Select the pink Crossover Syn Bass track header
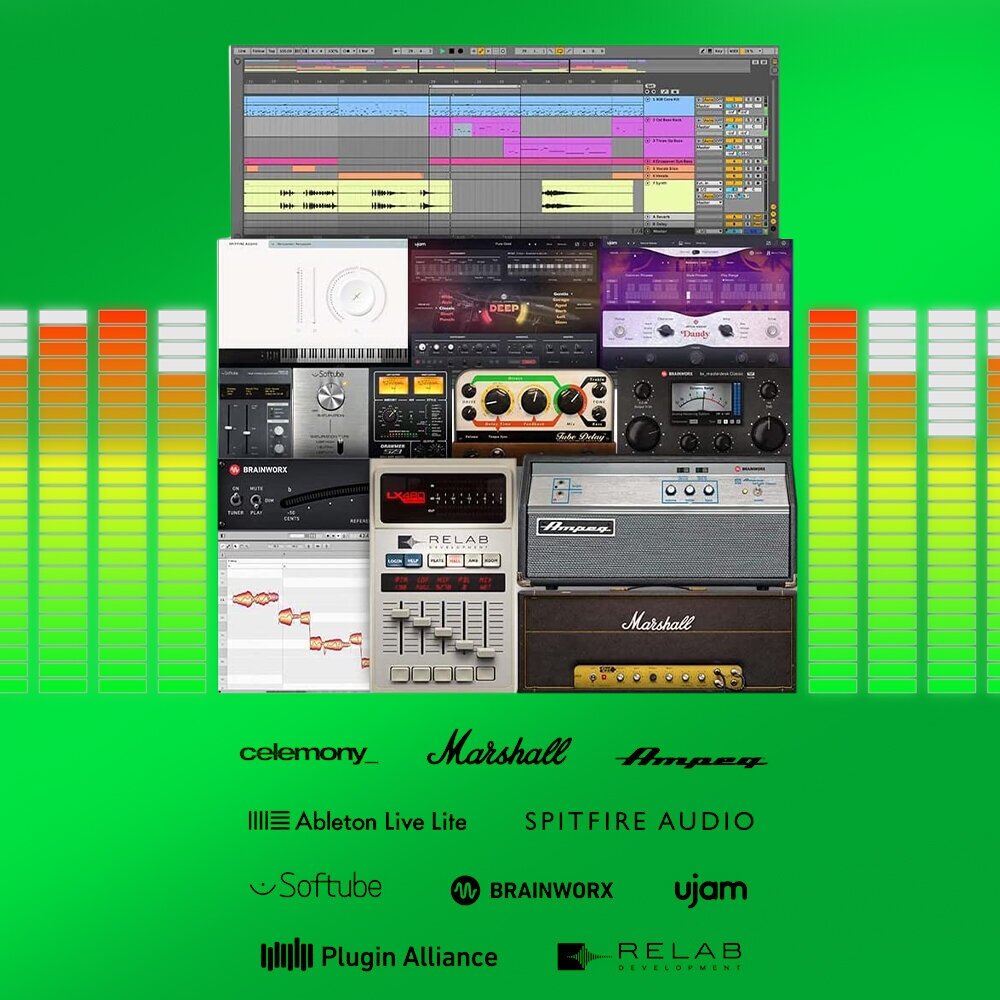This screenshot has width=1000, height=1000. (670, 161)
